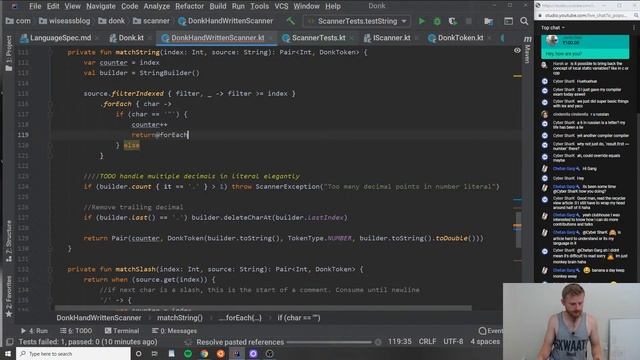Click the Windows taskbar search box
The width and height of the screenshot is (640, 360).
(x=73, y=353)
